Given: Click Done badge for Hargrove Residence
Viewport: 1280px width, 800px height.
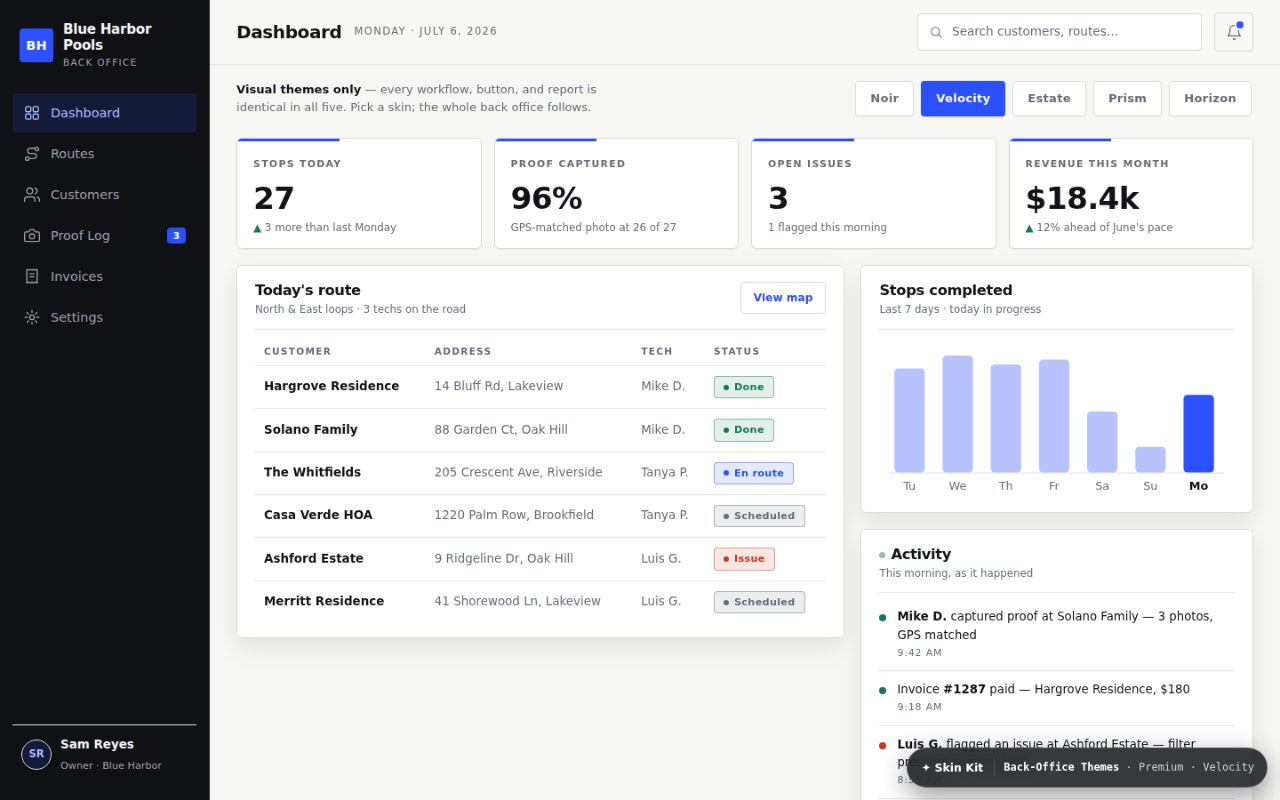Looking at the screenshot, I should click(x=743, y=387).
